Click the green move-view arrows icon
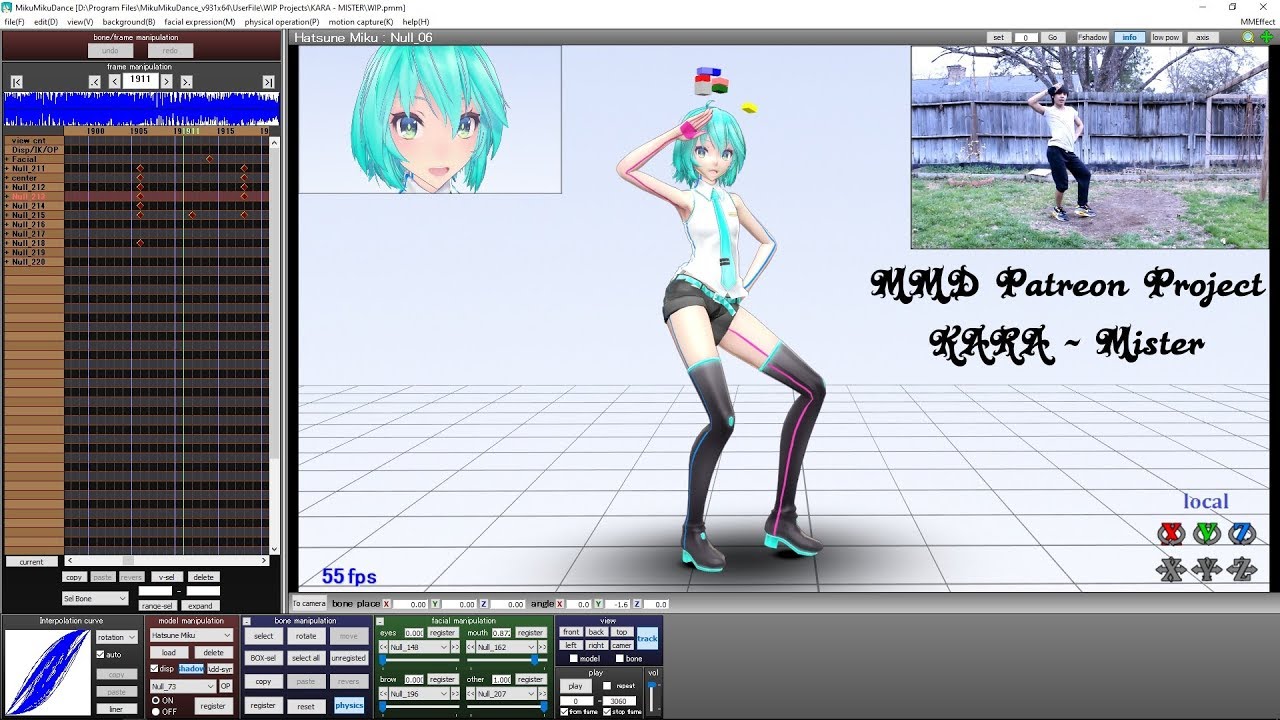The width and height of the screenshot is (1280, 720). point(1266,37)
